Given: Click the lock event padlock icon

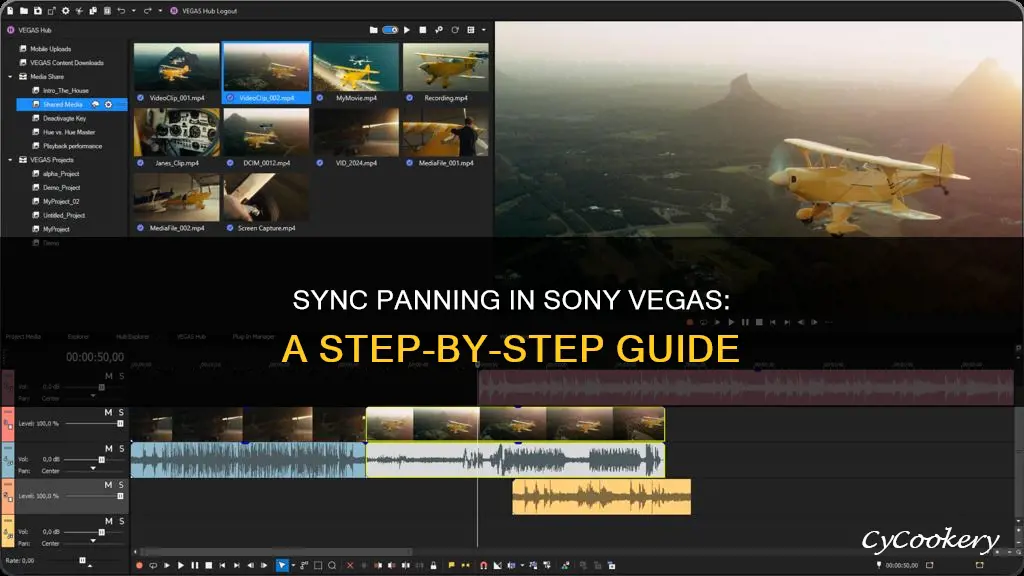Looking at the screenshot, I should [x=433, y=566].
